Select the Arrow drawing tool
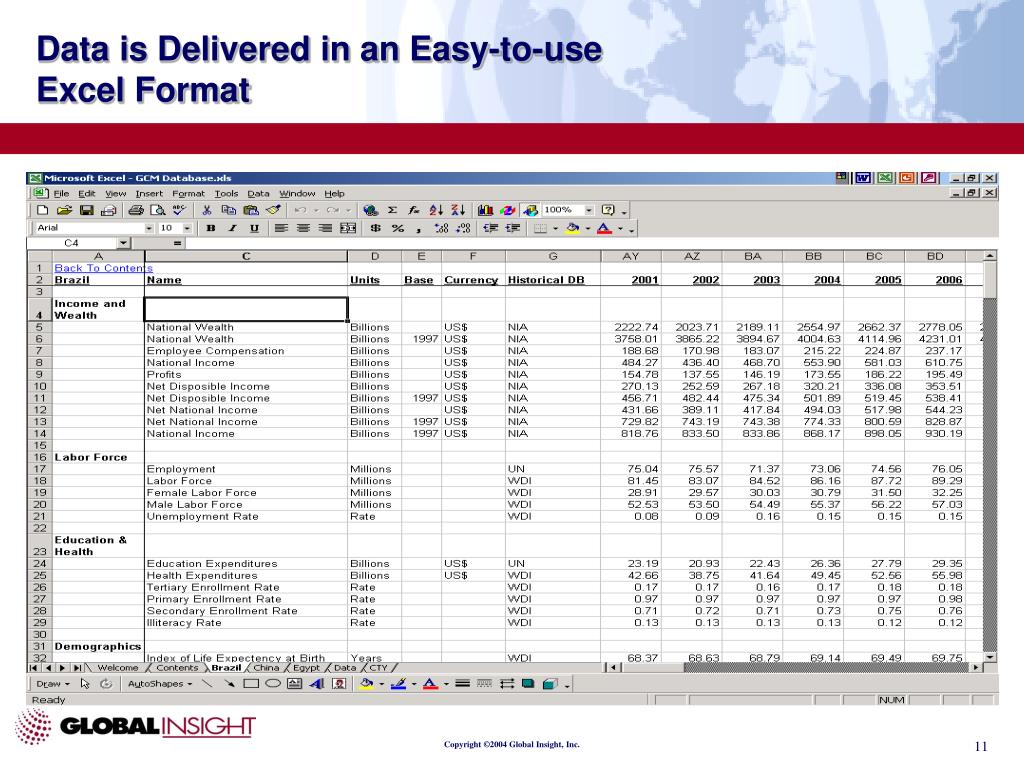Viewport: 1024px width, 768px height. 229,684
